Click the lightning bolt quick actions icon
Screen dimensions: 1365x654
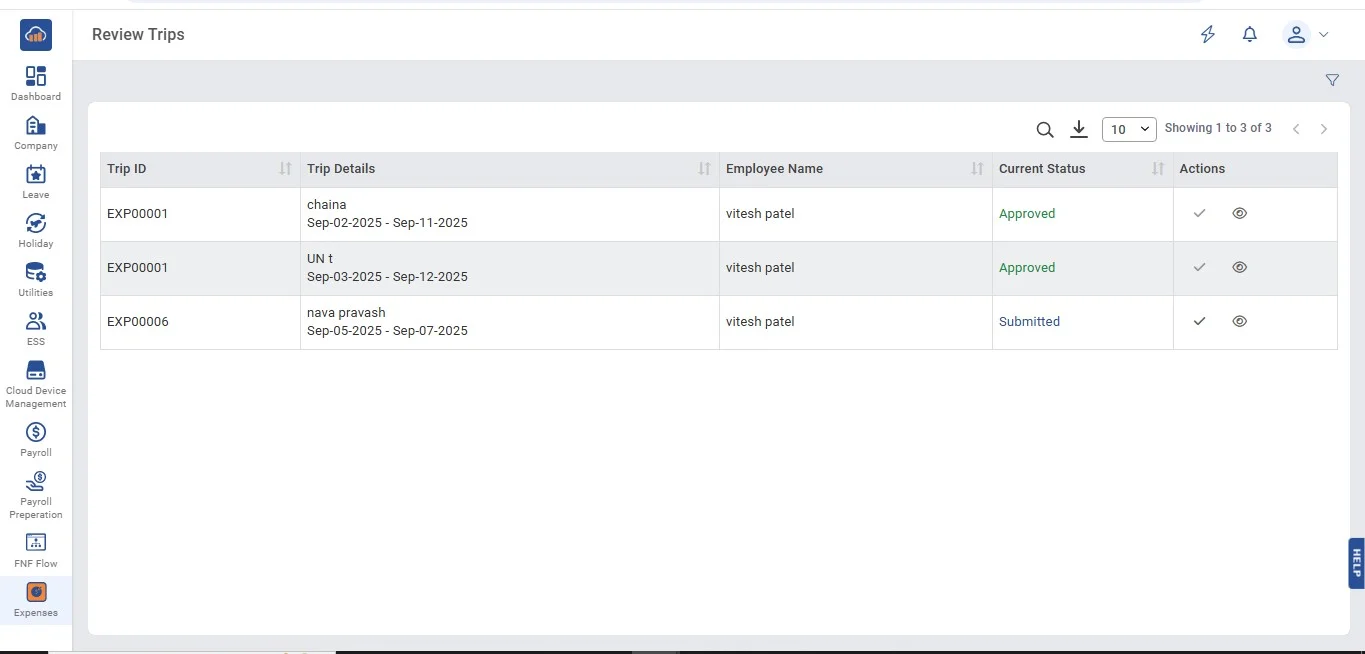[x=1208, y=35]
